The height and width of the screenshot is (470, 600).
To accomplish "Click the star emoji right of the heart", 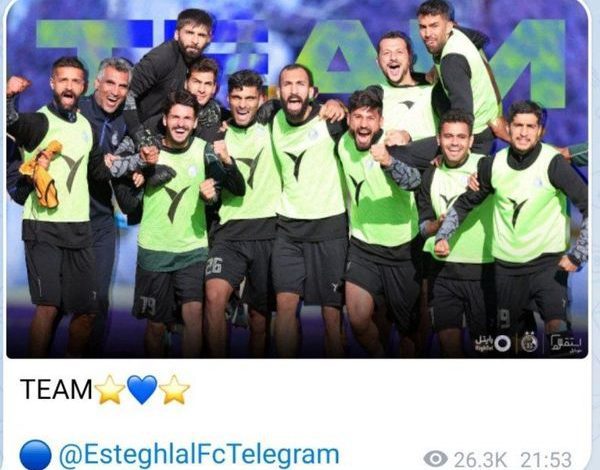I will [174, 389].
